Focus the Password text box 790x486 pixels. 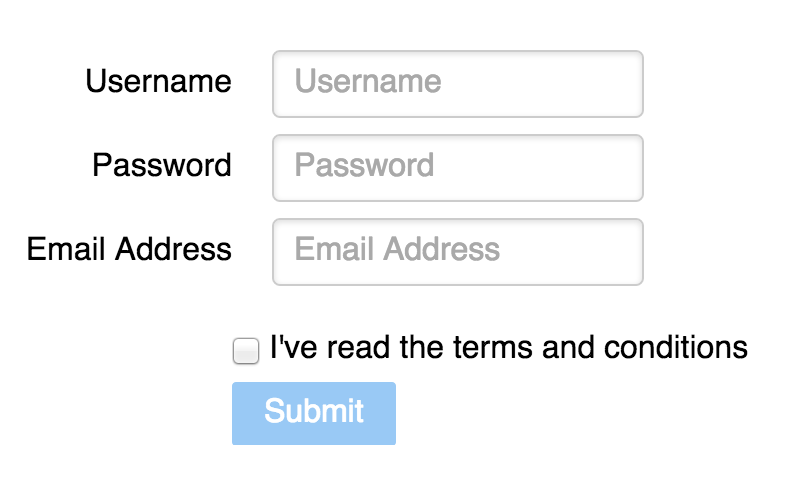click(457, 168)
